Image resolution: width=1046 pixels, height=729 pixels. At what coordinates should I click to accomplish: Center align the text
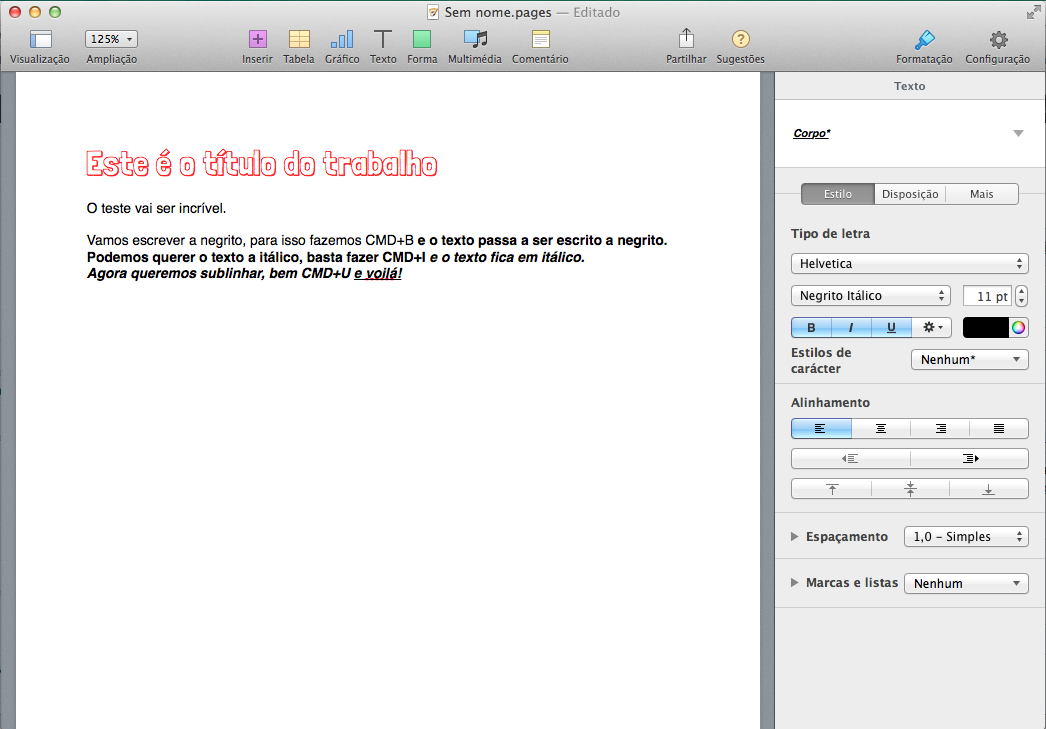881,428
